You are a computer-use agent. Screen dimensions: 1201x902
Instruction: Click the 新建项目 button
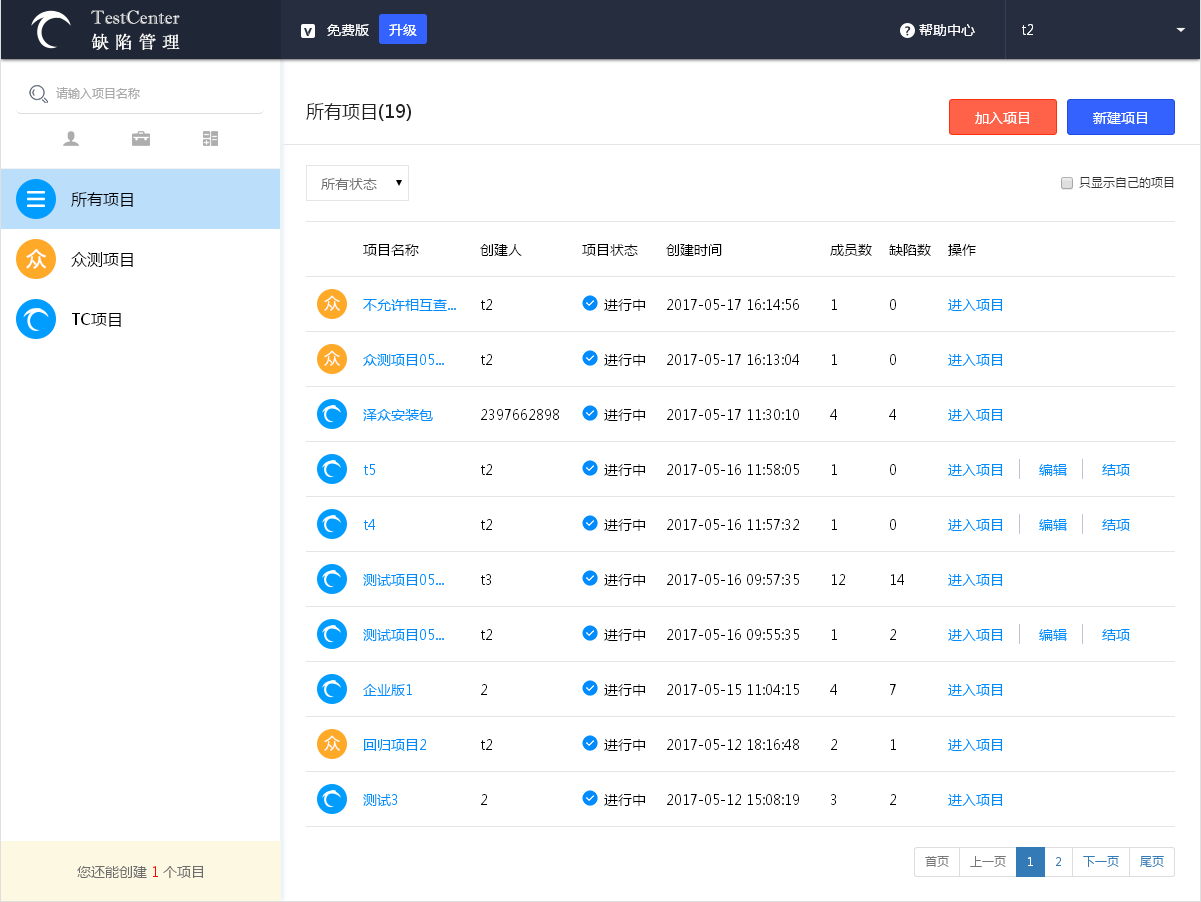click(1120, 118)
